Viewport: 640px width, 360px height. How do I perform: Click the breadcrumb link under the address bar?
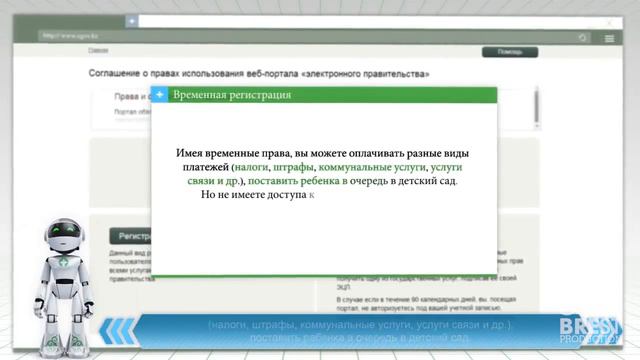[x=98, y=51]
